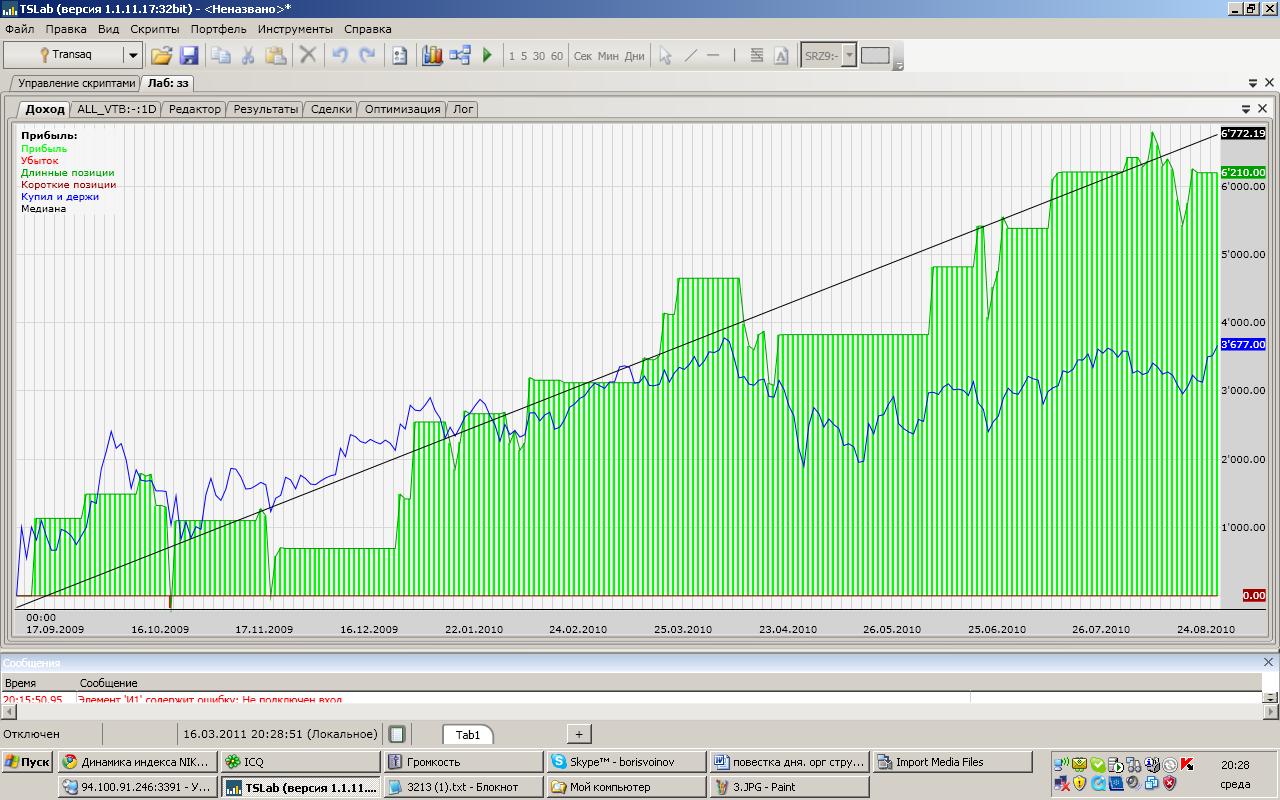The image size is (1280, 800).
Task: Open the document tab list dropdown arrow
Action: pyautogui.click(x=1253, y=83)
